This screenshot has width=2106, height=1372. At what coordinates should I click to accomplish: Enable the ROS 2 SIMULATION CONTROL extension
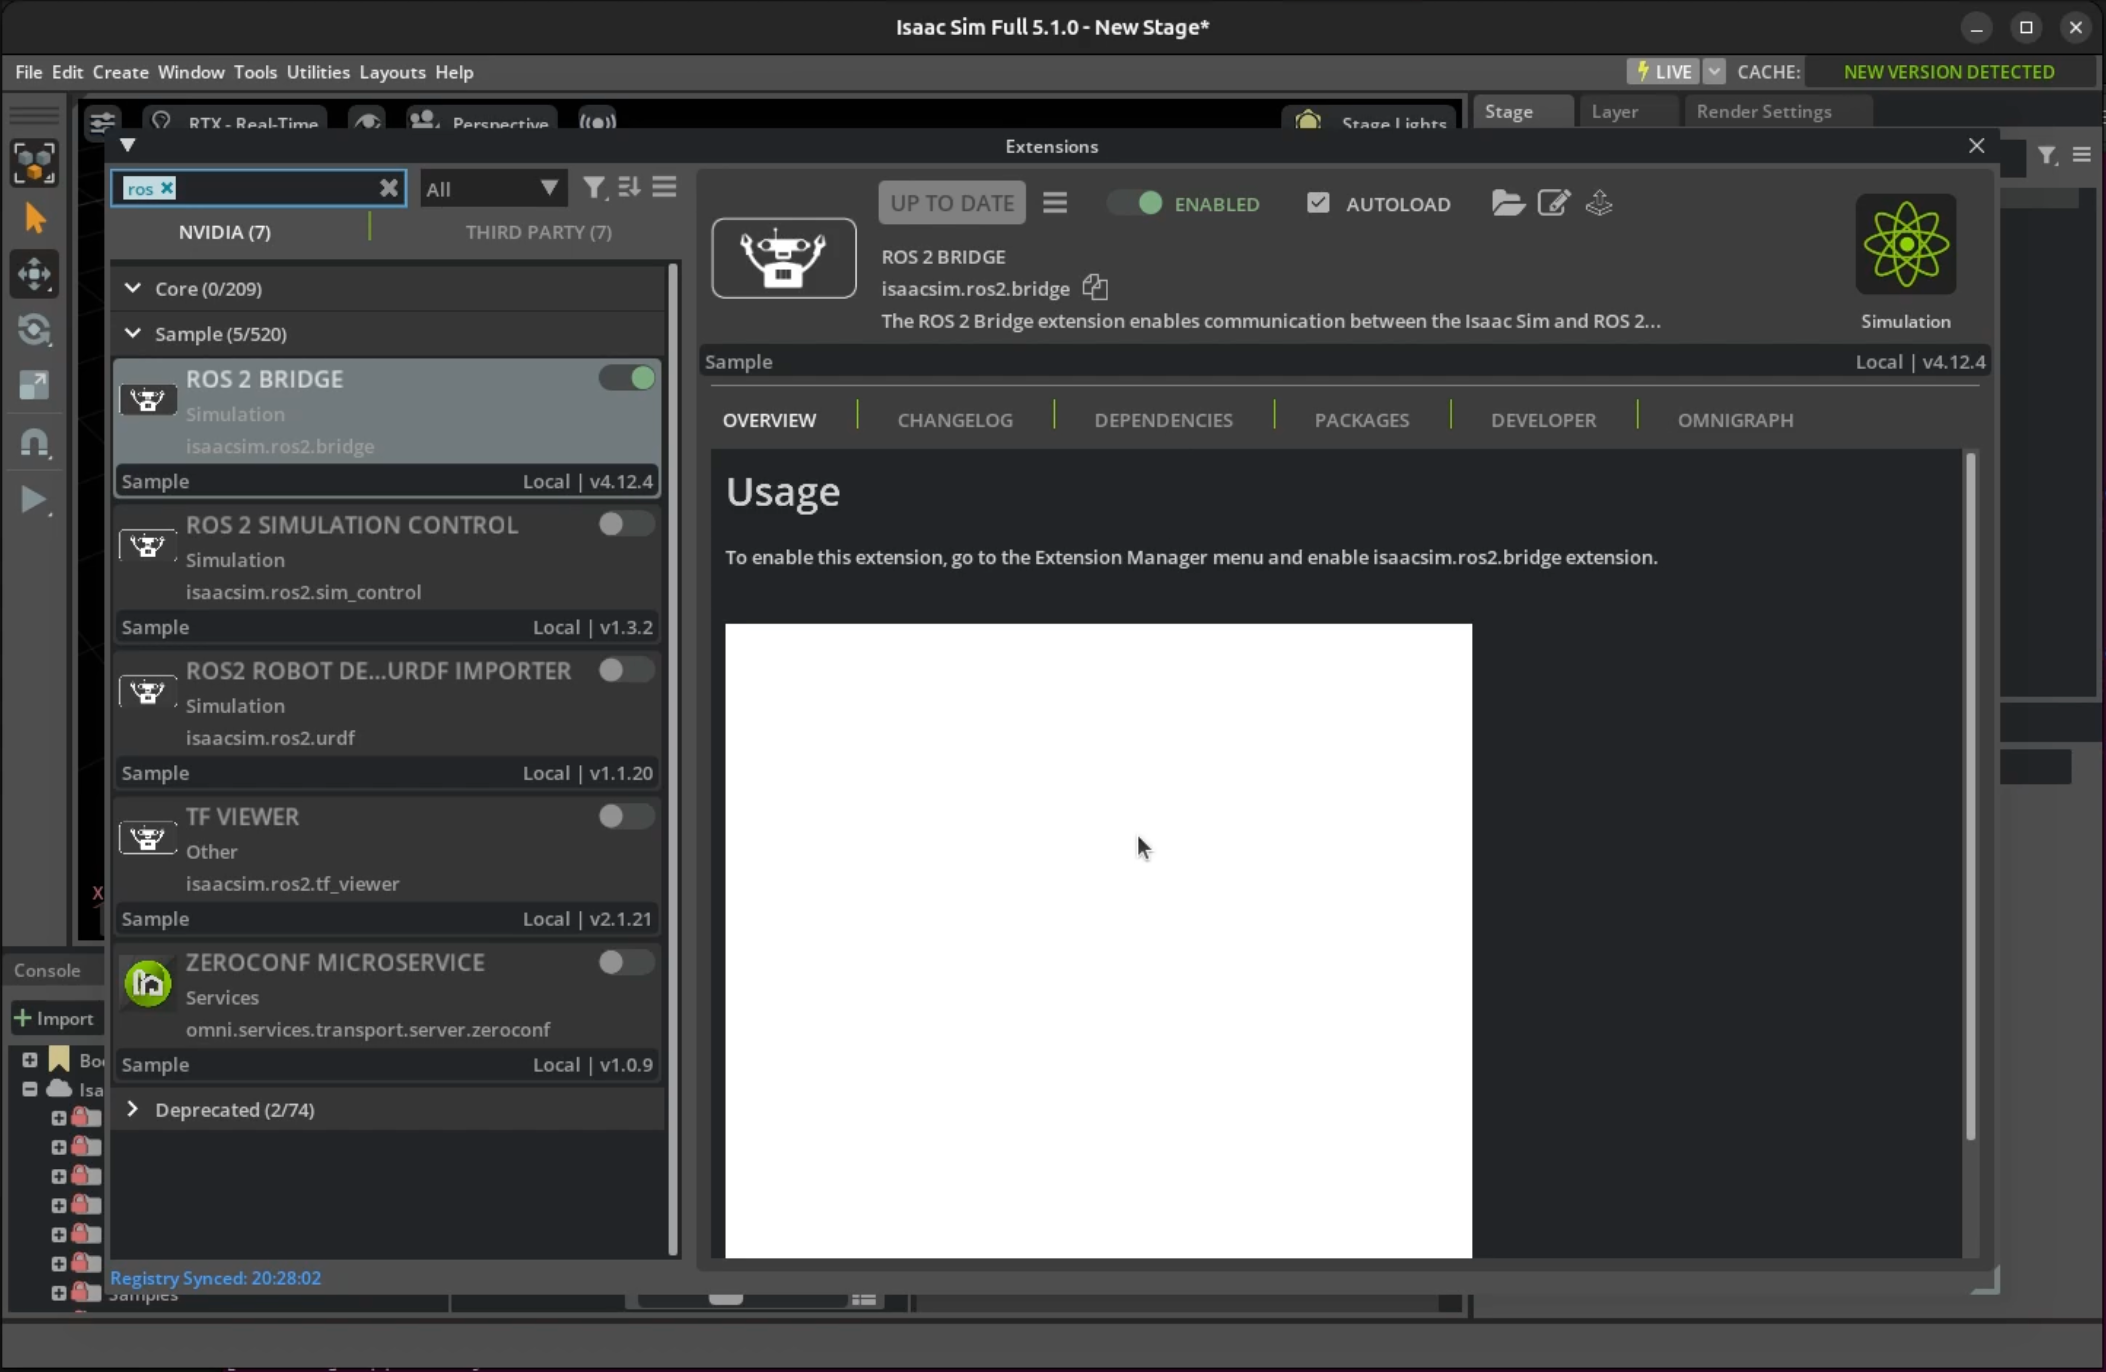626,523
